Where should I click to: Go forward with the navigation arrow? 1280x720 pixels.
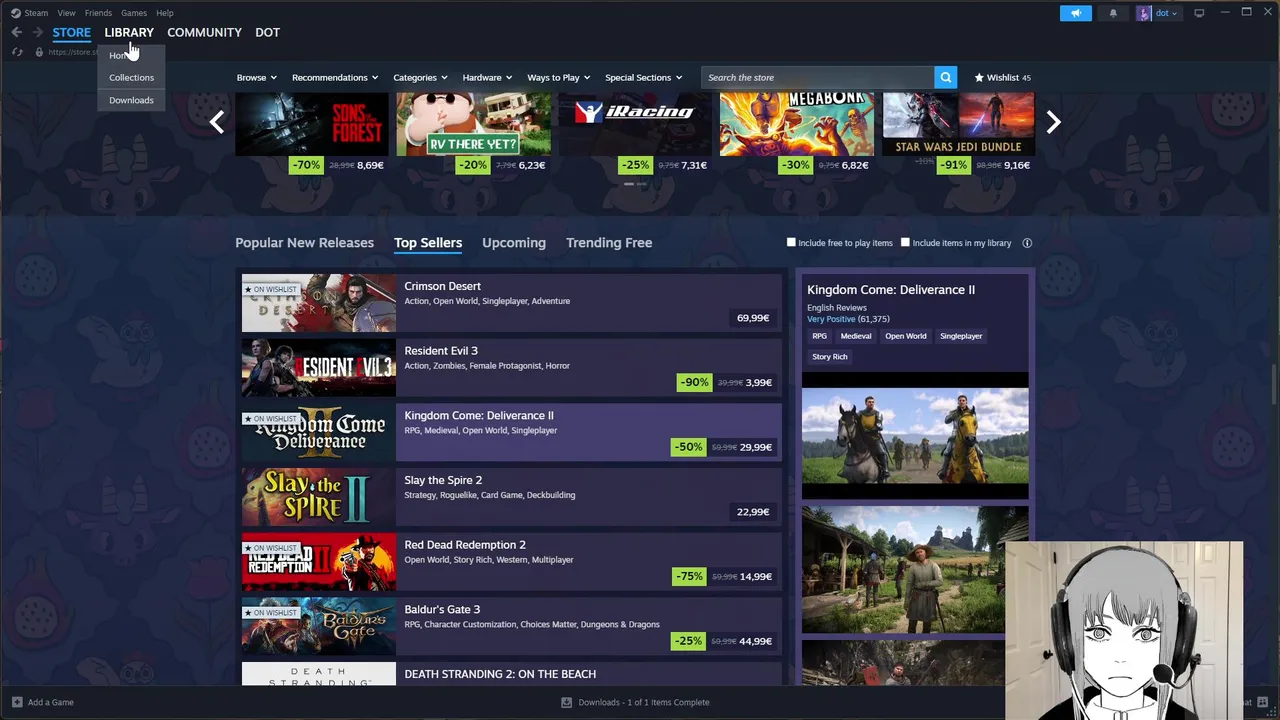click(38, 32)
